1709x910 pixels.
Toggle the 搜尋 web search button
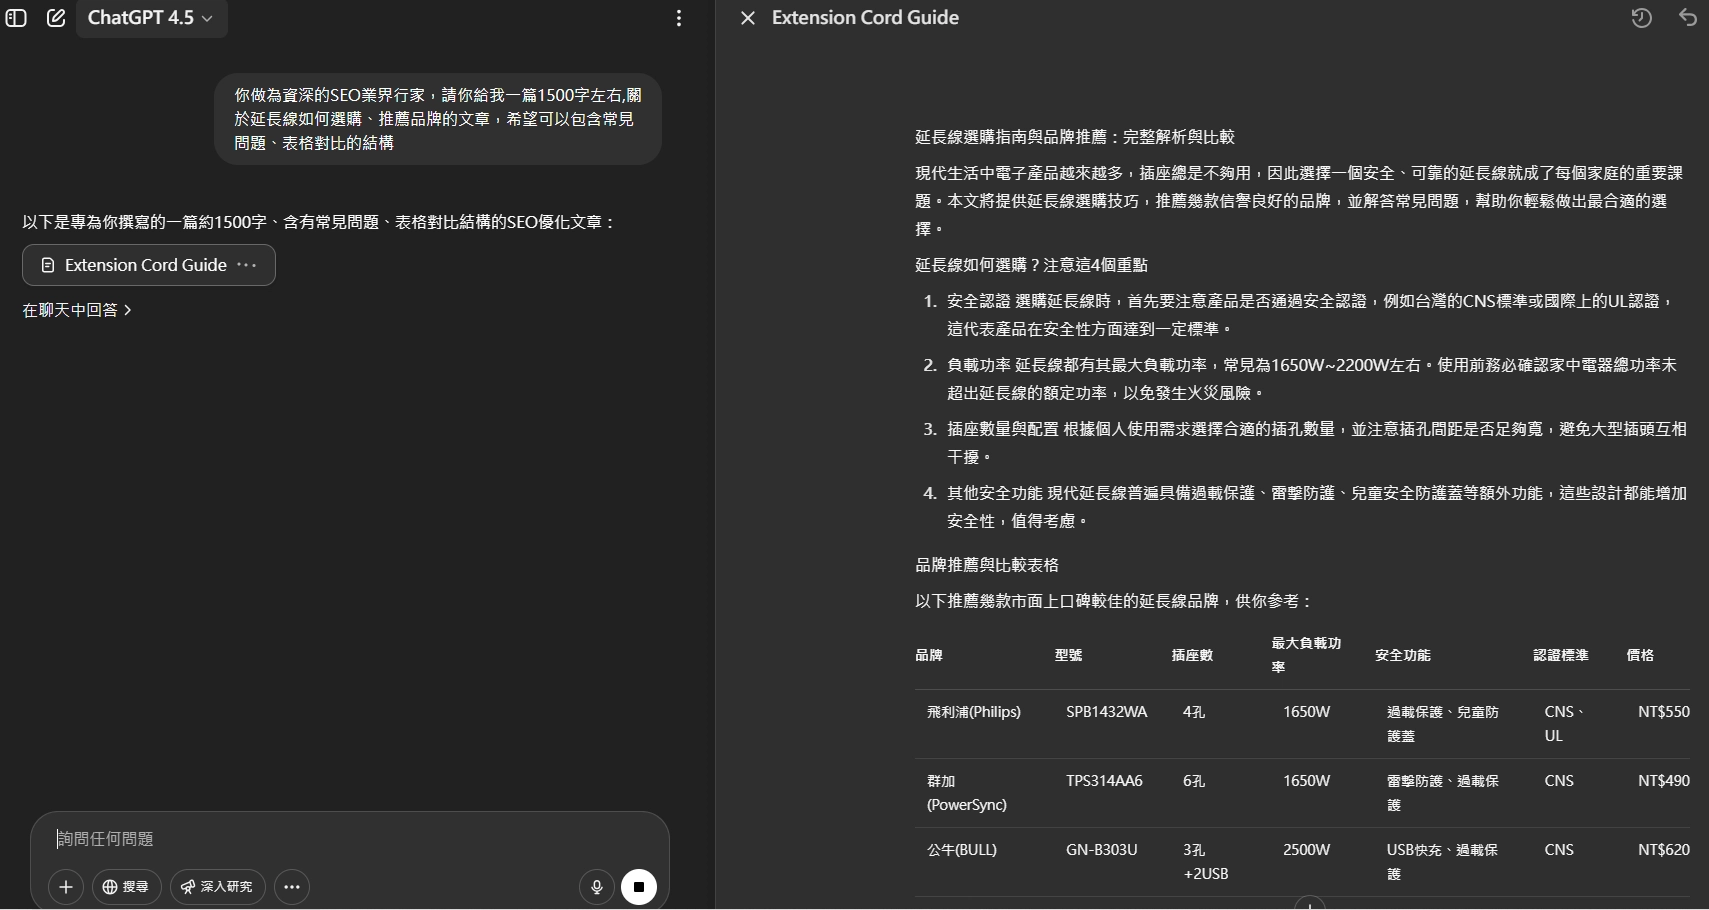point(127,887)
